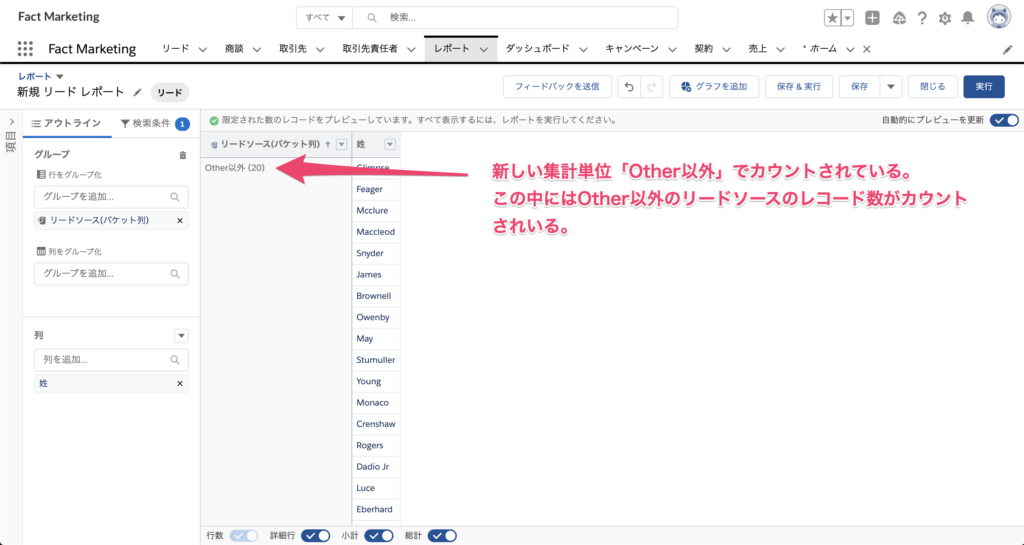1024x545 pixels.
Task: Toggle the 詳細行 switch
Action: [x=315, y=536]
